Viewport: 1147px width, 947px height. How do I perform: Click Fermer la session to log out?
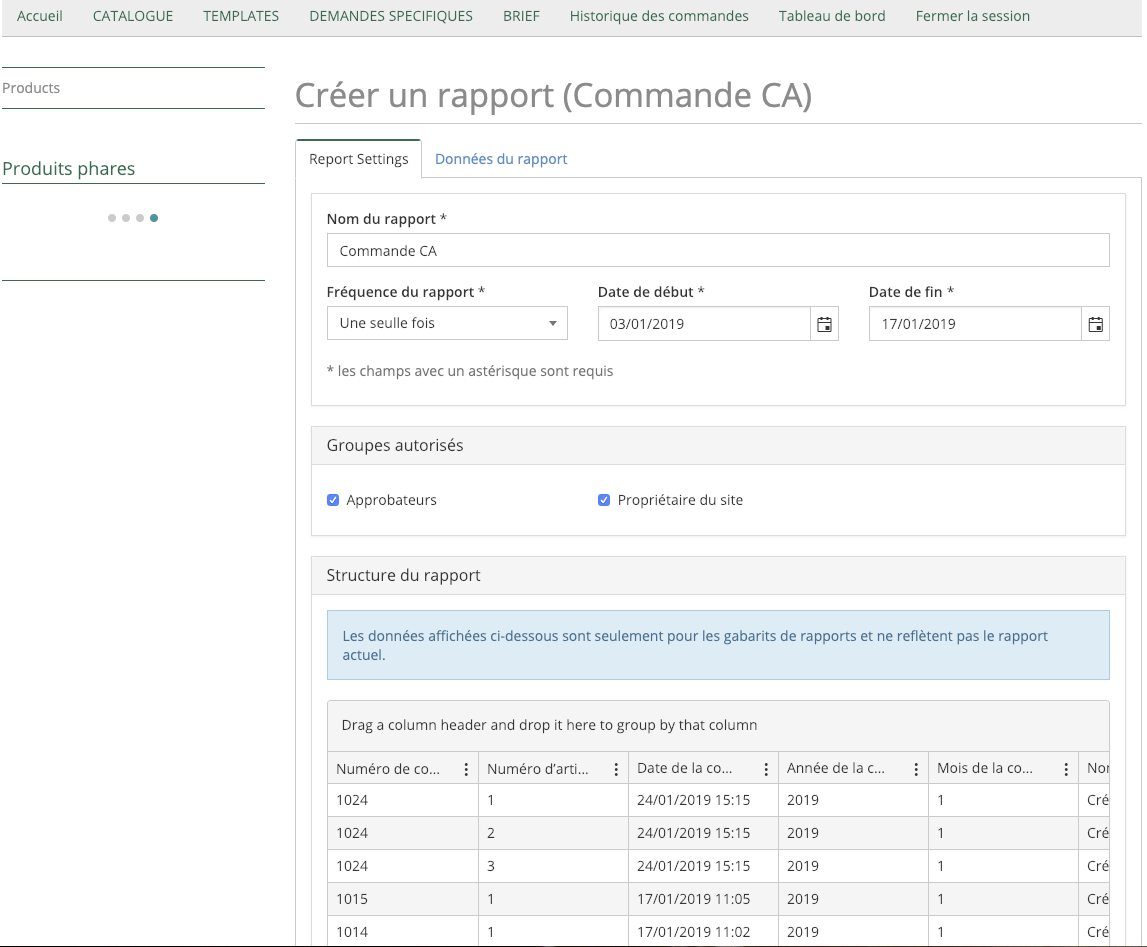pyautogui.click(x=973, y=16)
